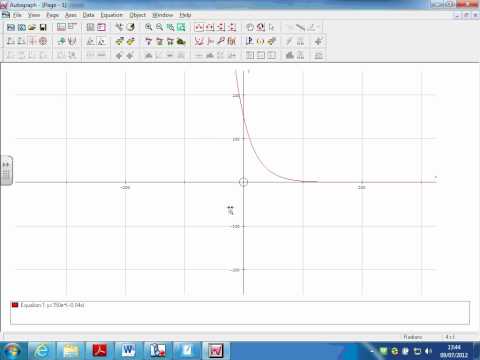The height and width of the screenshot is (360, 480).
Task: Create a new 1D statistics page
Action: (11, 27)
